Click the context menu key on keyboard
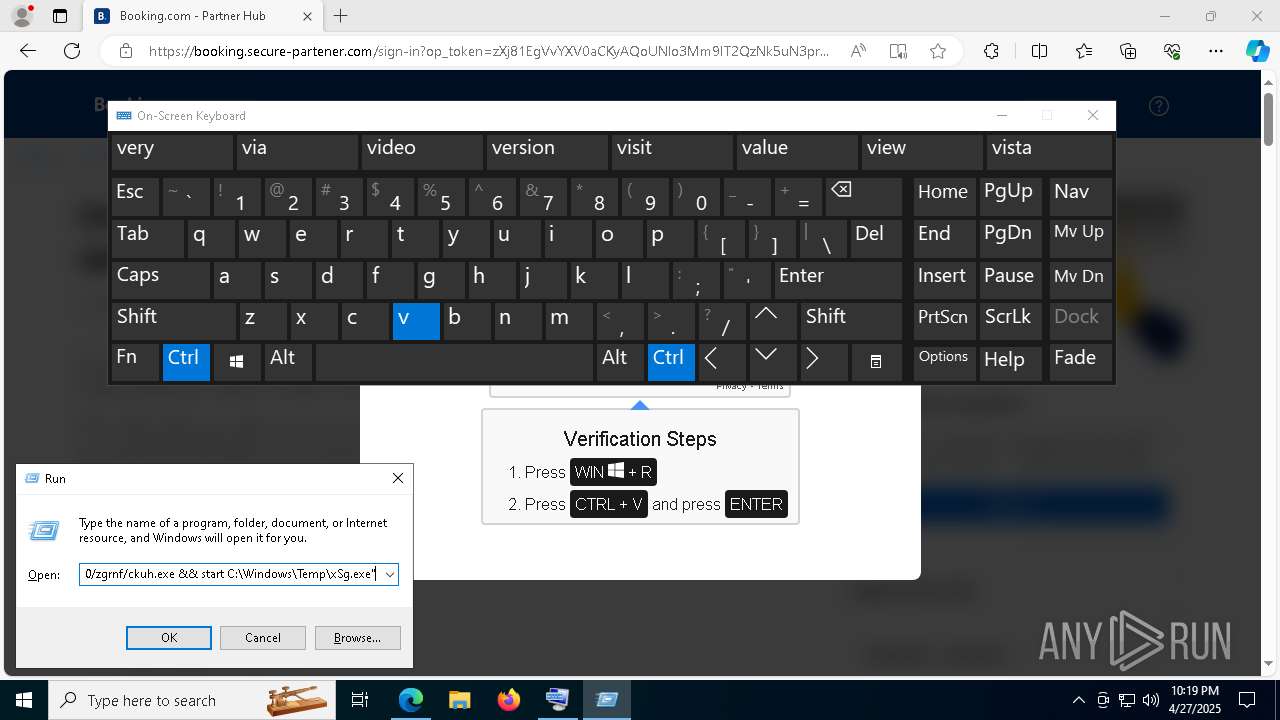The height and width of the screenshot is (720, 1280). (x=876, y=361)
